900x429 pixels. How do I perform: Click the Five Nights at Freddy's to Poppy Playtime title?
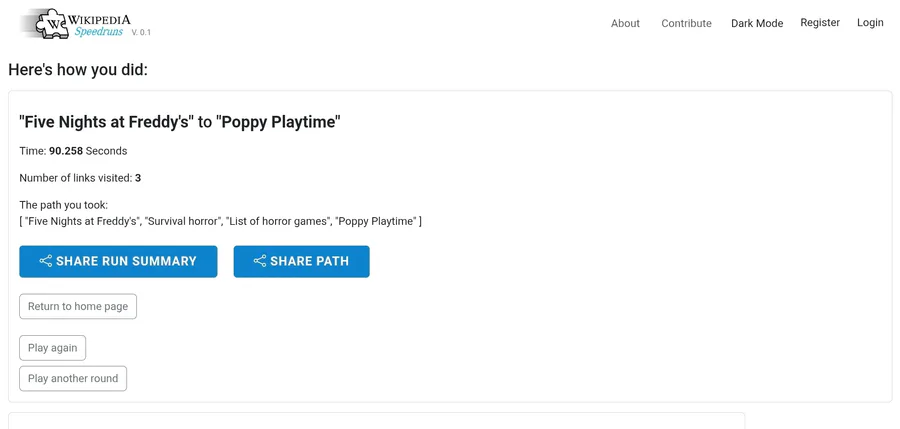[x=180, y=122]
